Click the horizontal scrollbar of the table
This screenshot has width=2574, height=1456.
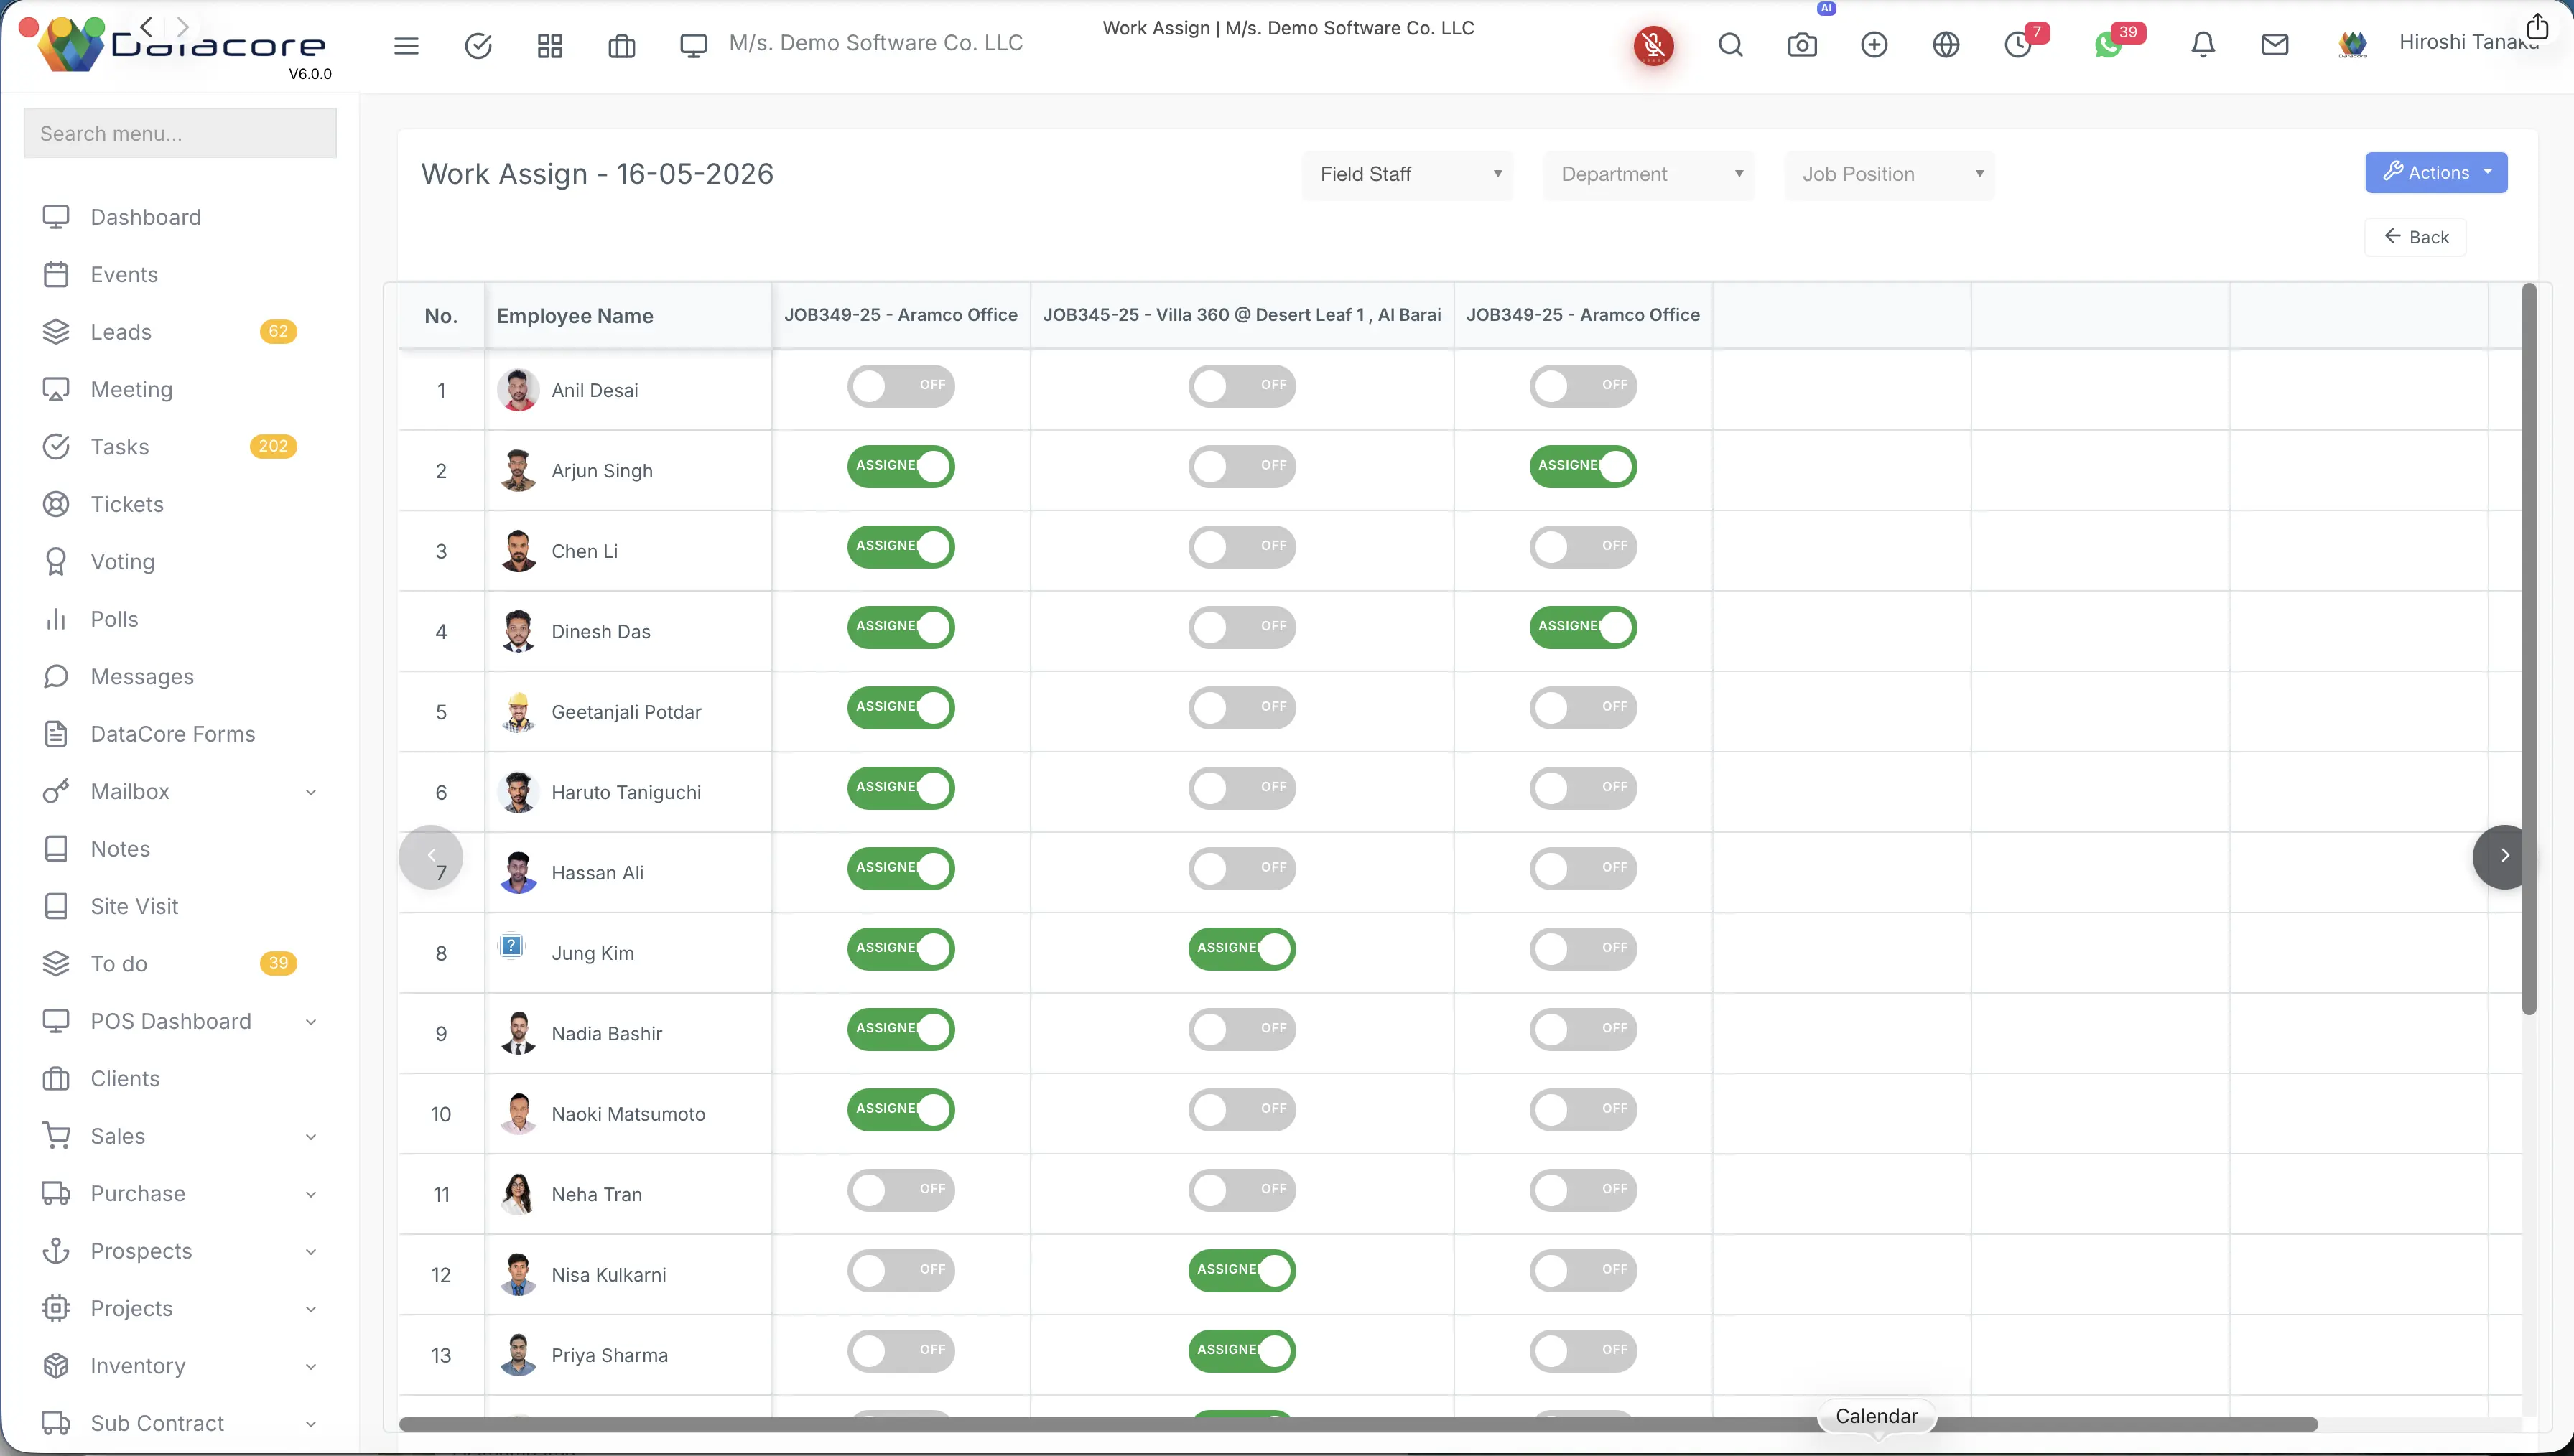tap(1358, 1424)
